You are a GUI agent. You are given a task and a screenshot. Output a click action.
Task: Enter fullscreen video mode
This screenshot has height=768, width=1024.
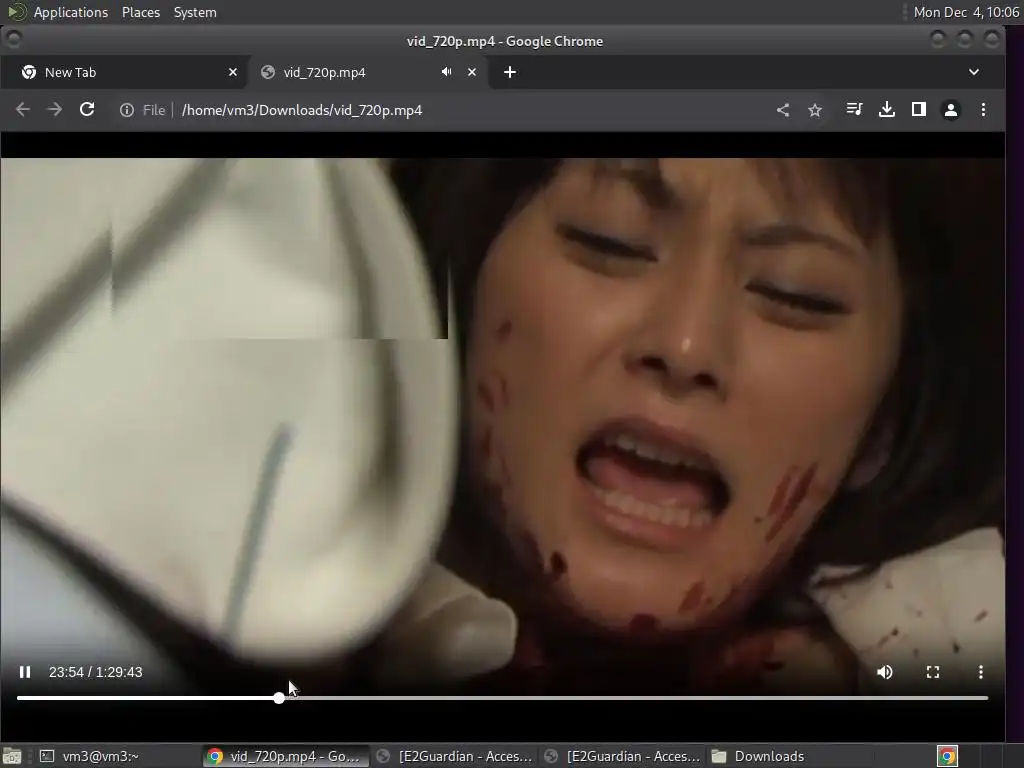tap(933, 672)
